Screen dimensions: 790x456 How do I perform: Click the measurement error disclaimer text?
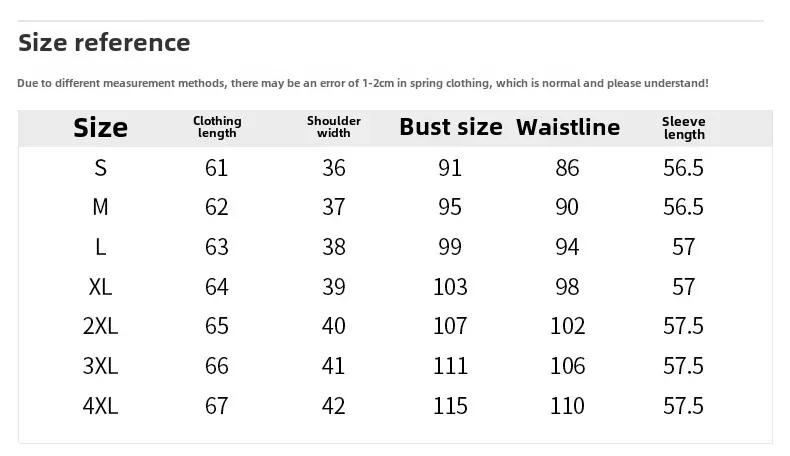pyautogui.click(x=363, y=83)
